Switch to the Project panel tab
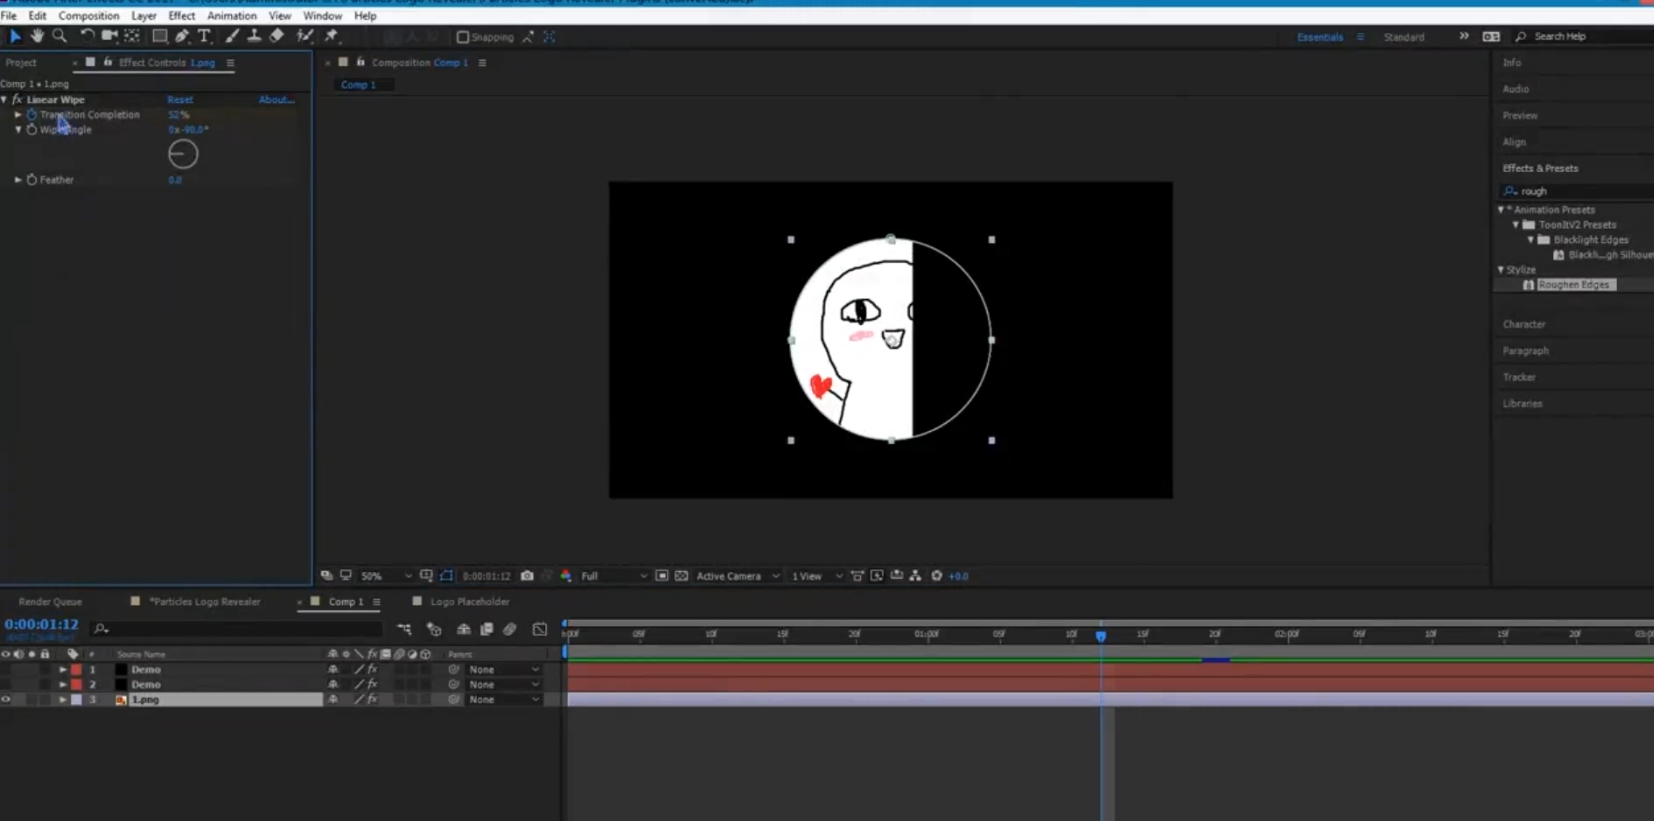1654x821 pixels. click(21, 62)
